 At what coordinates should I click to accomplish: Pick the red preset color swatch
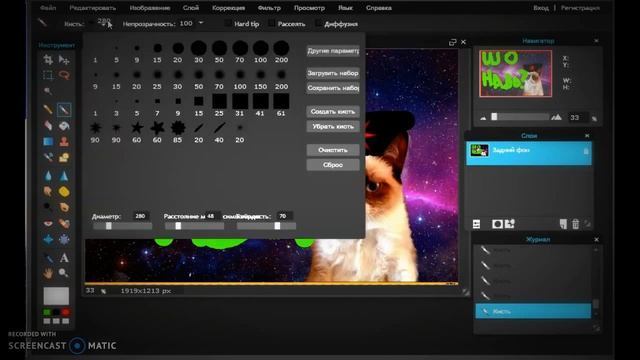[x=66, y=312]
